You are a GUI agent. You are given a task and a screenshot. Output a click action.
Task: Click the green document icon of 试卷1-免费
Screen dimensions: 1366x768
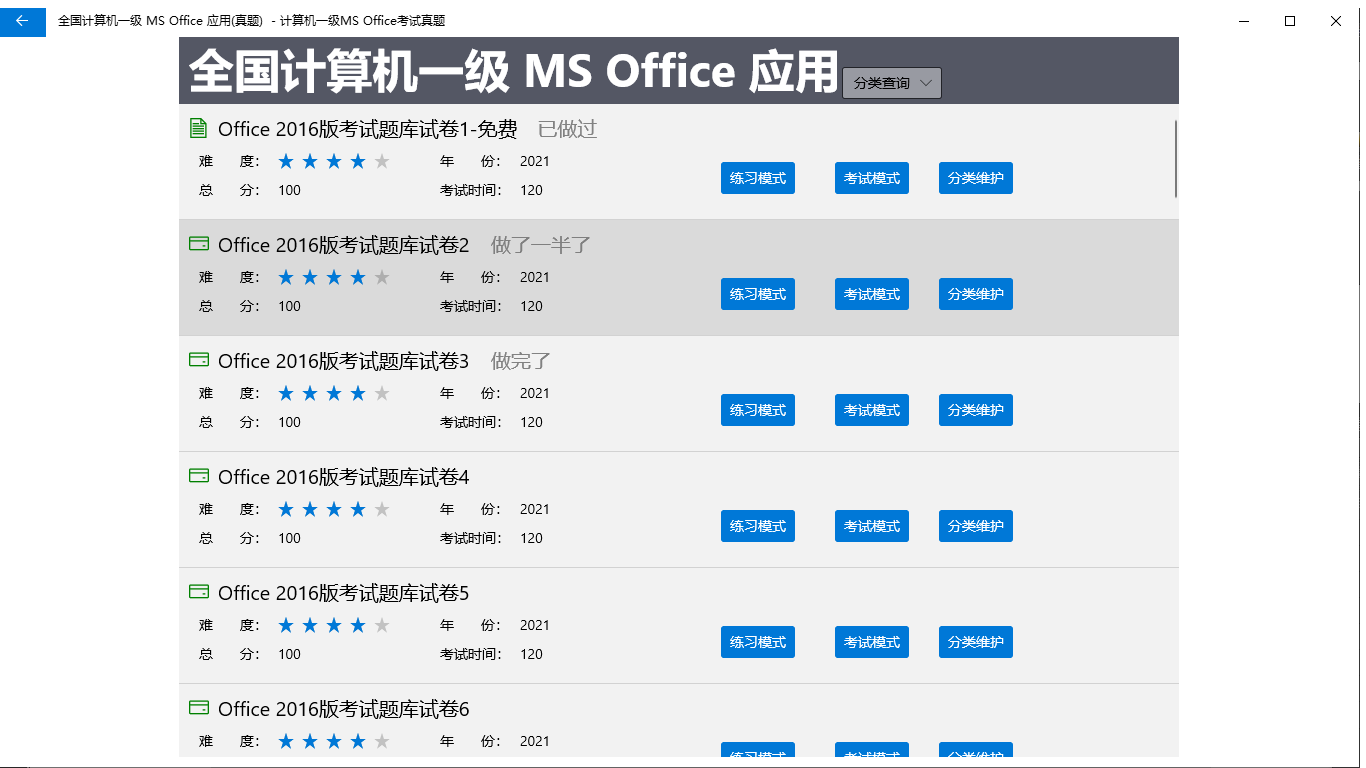(x=198, y=128)
